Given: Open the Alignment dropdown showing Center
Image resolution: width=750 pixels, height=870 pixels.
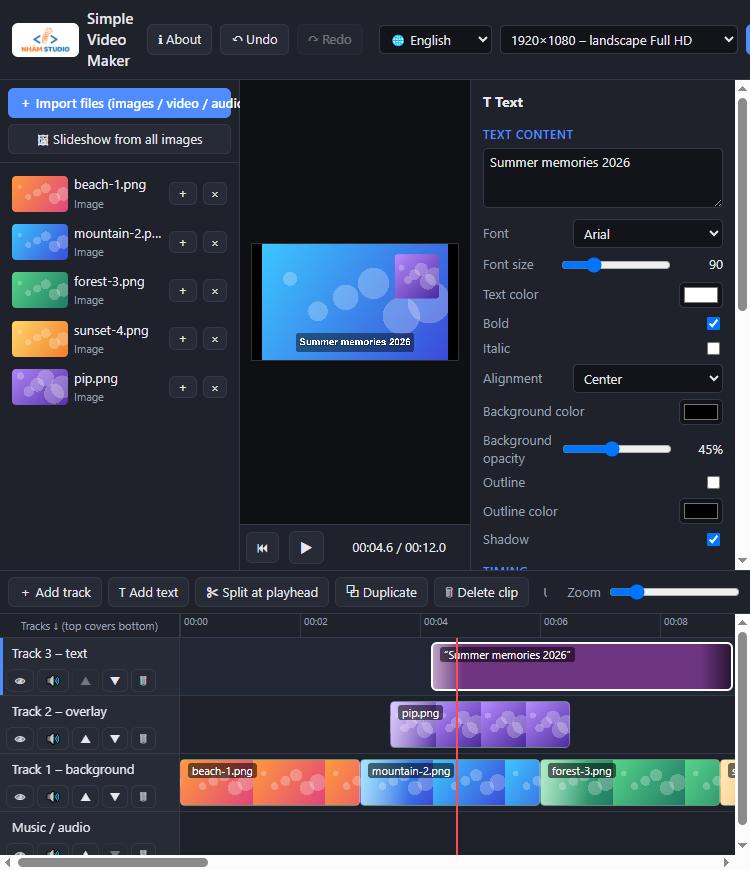Looking at the screenshot, I should coord(648,379).
